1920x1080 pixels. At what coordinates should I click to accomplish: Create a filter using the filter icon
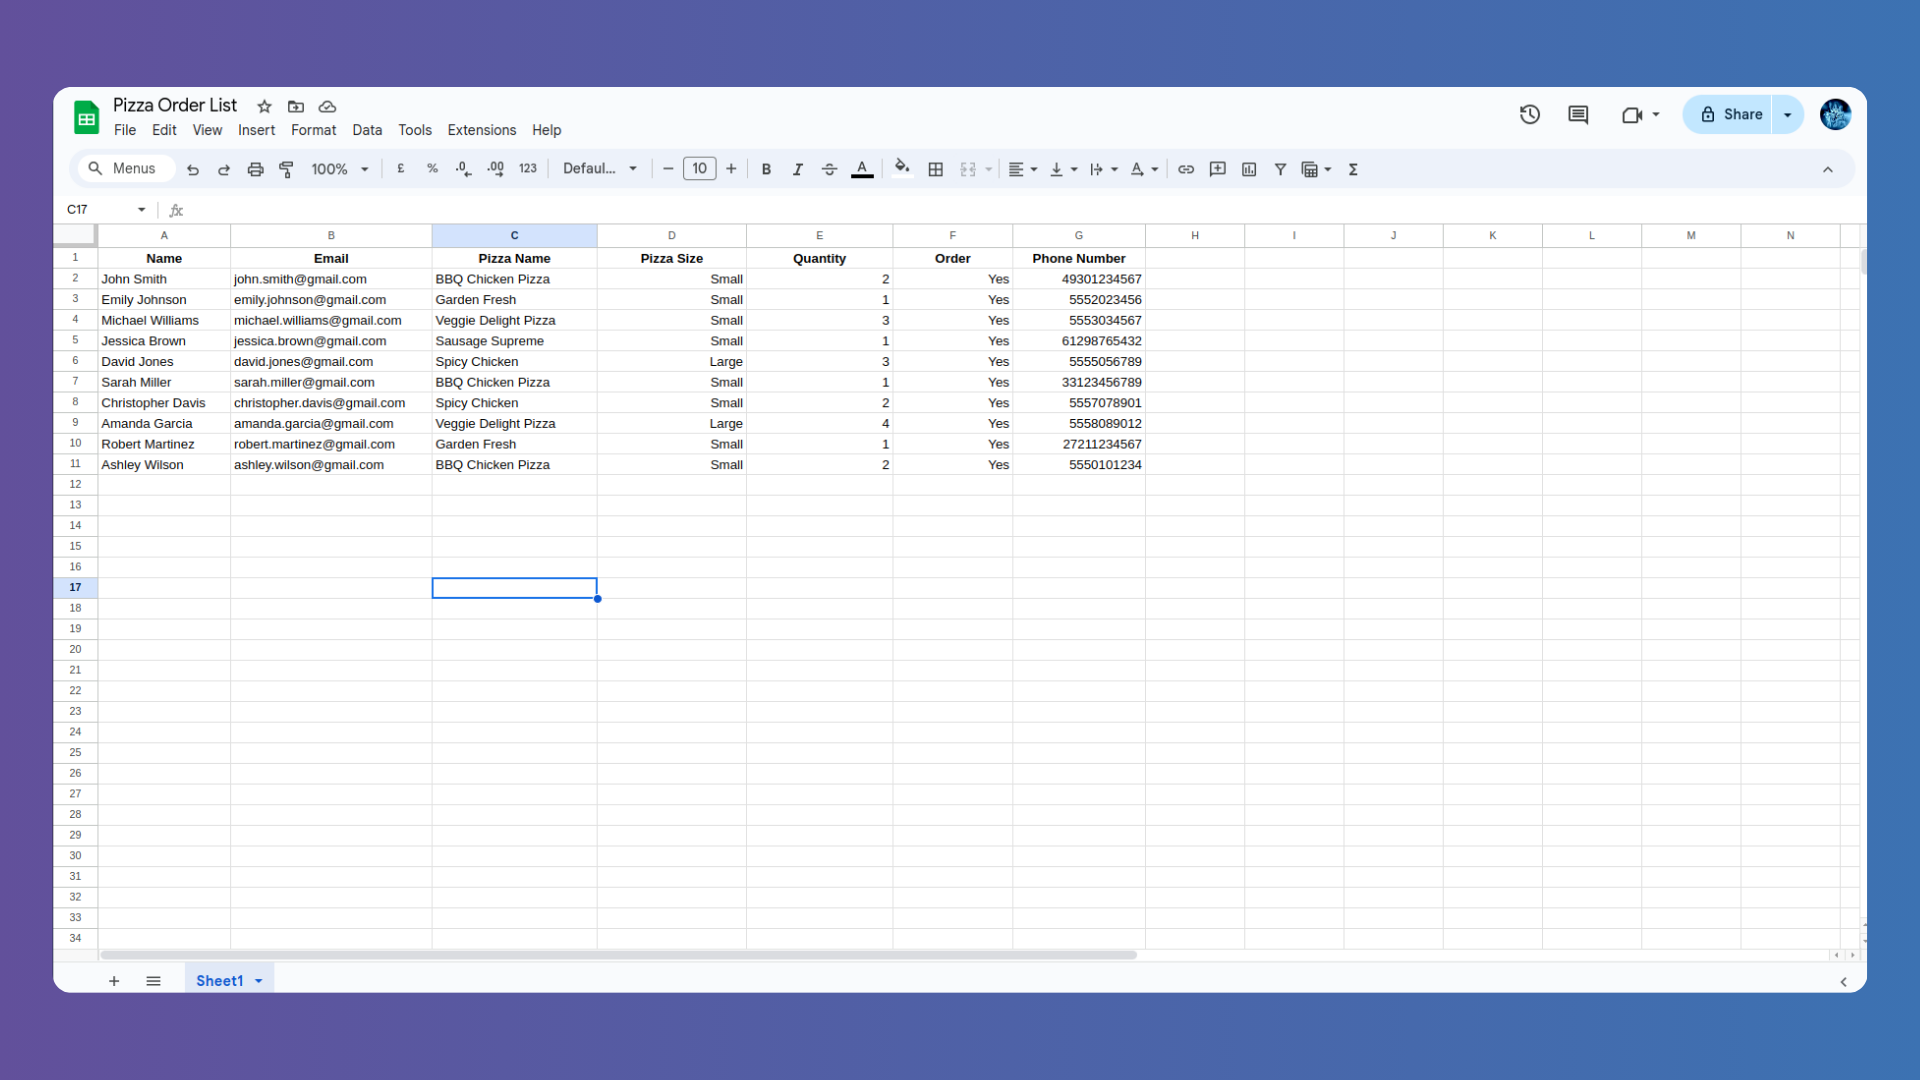[1280, 169]
